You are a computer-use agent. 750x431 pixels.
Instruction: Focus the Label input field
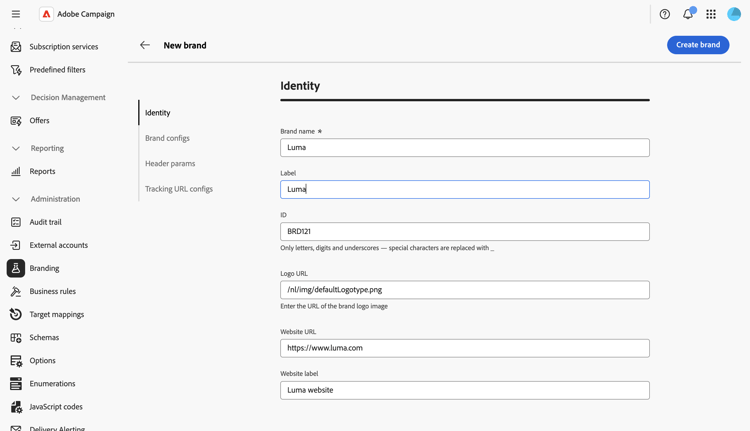(464, 189)
